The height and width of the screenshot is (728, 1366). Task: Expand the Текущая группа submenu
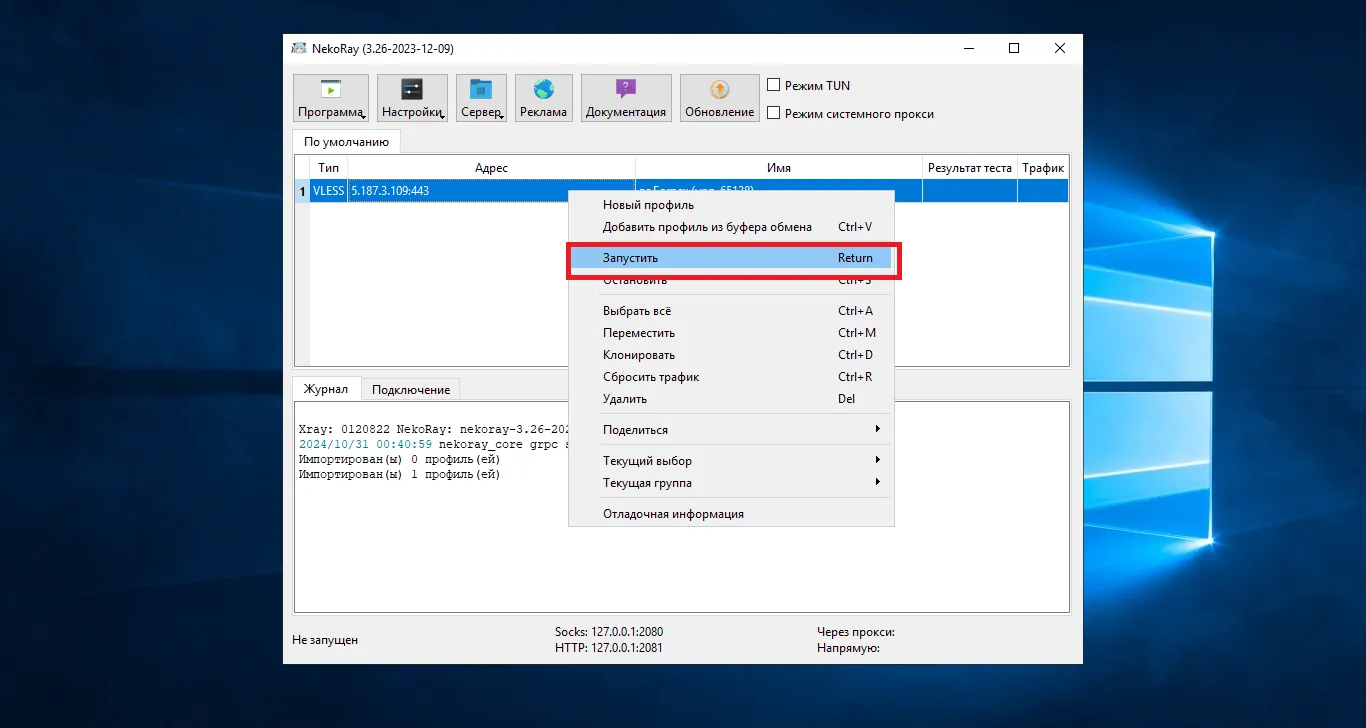point(731,483)
